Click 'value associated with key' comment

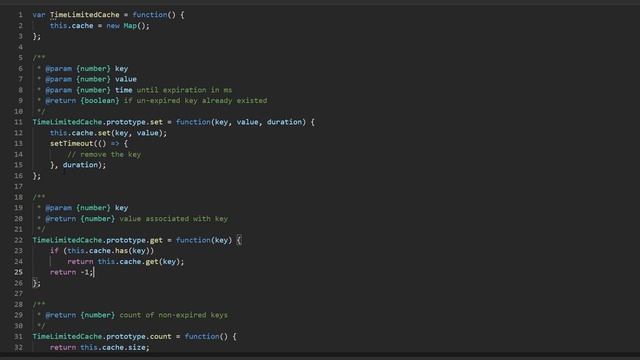(174, 219)
